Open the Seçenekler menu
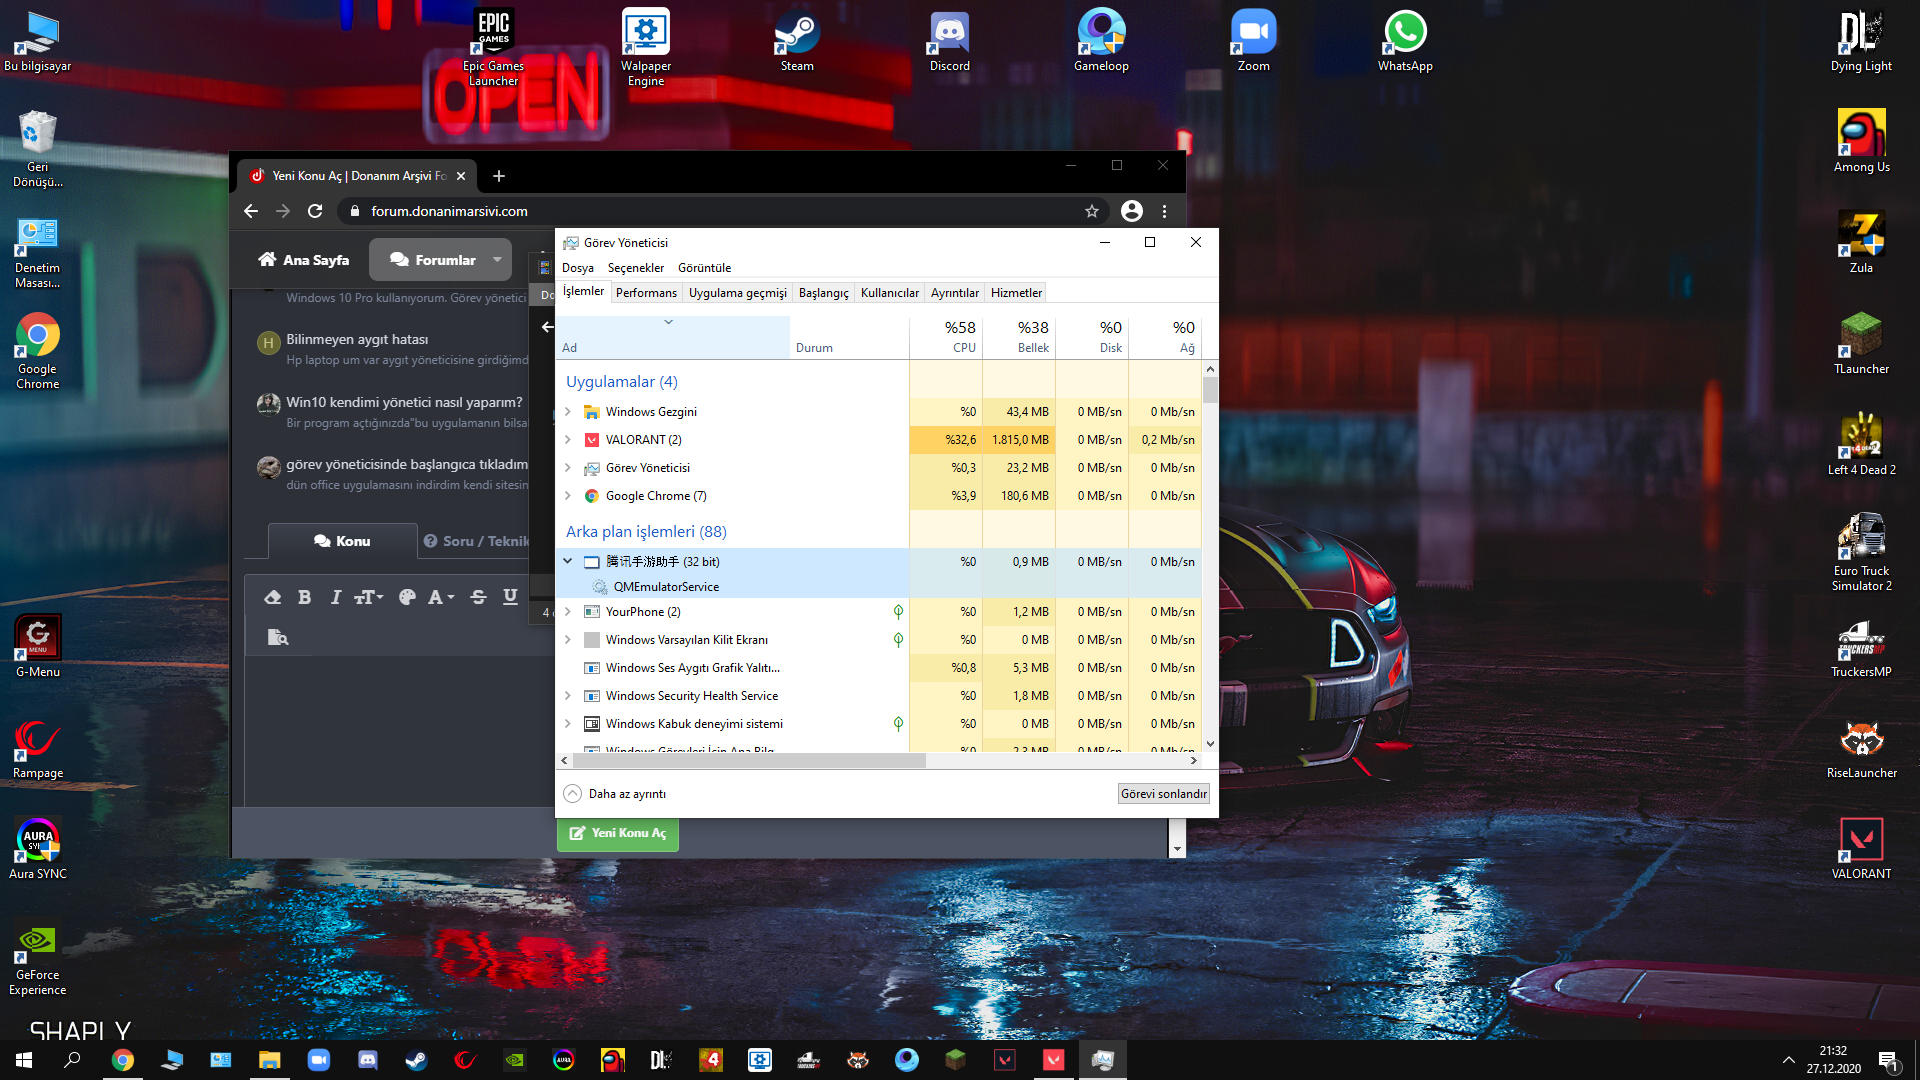Image resolution: width=1920 pixels, height=1080 pixels. point(635,268)
